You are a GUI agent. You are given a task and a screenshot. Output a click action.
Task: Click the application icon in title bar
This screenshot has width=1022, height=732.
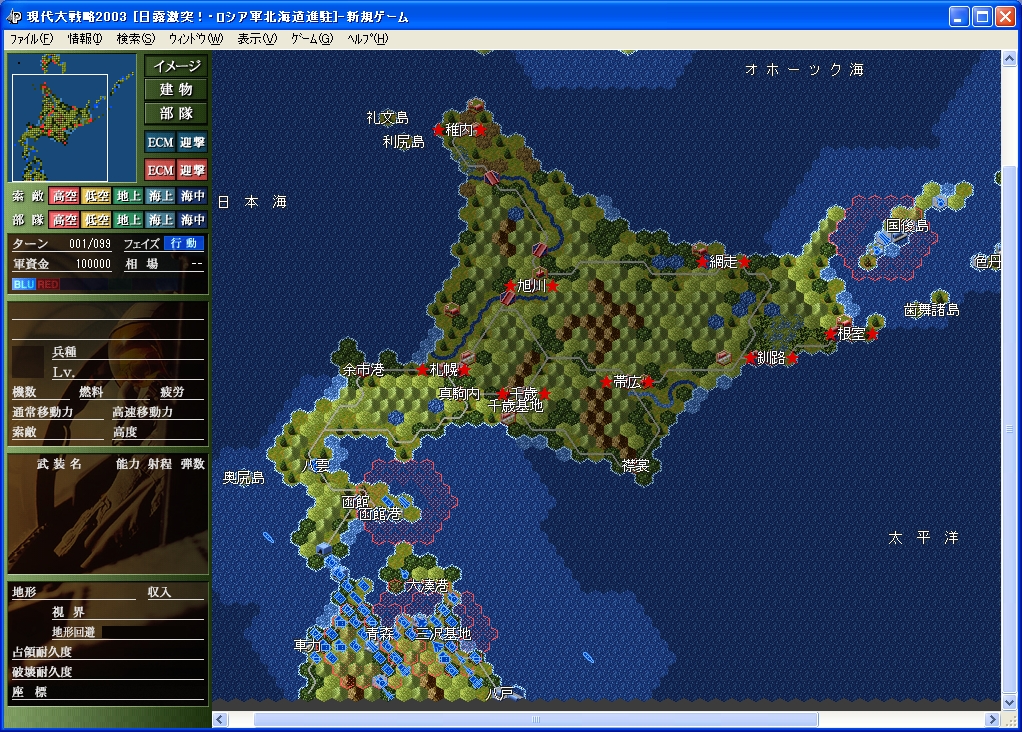pos(13,17)
